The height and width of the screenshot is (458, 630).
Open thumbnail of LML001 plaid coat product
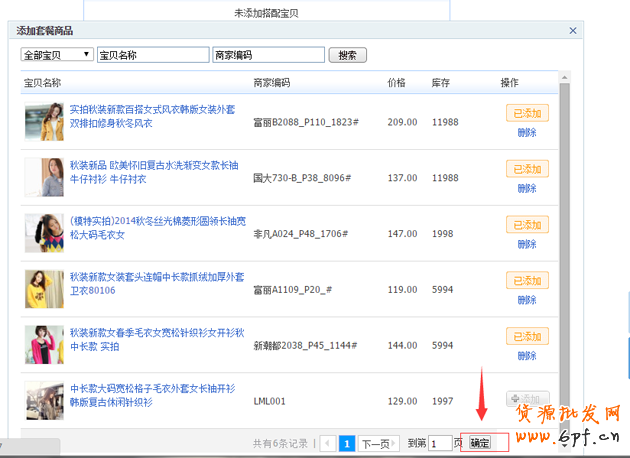[x=45, y=401]
